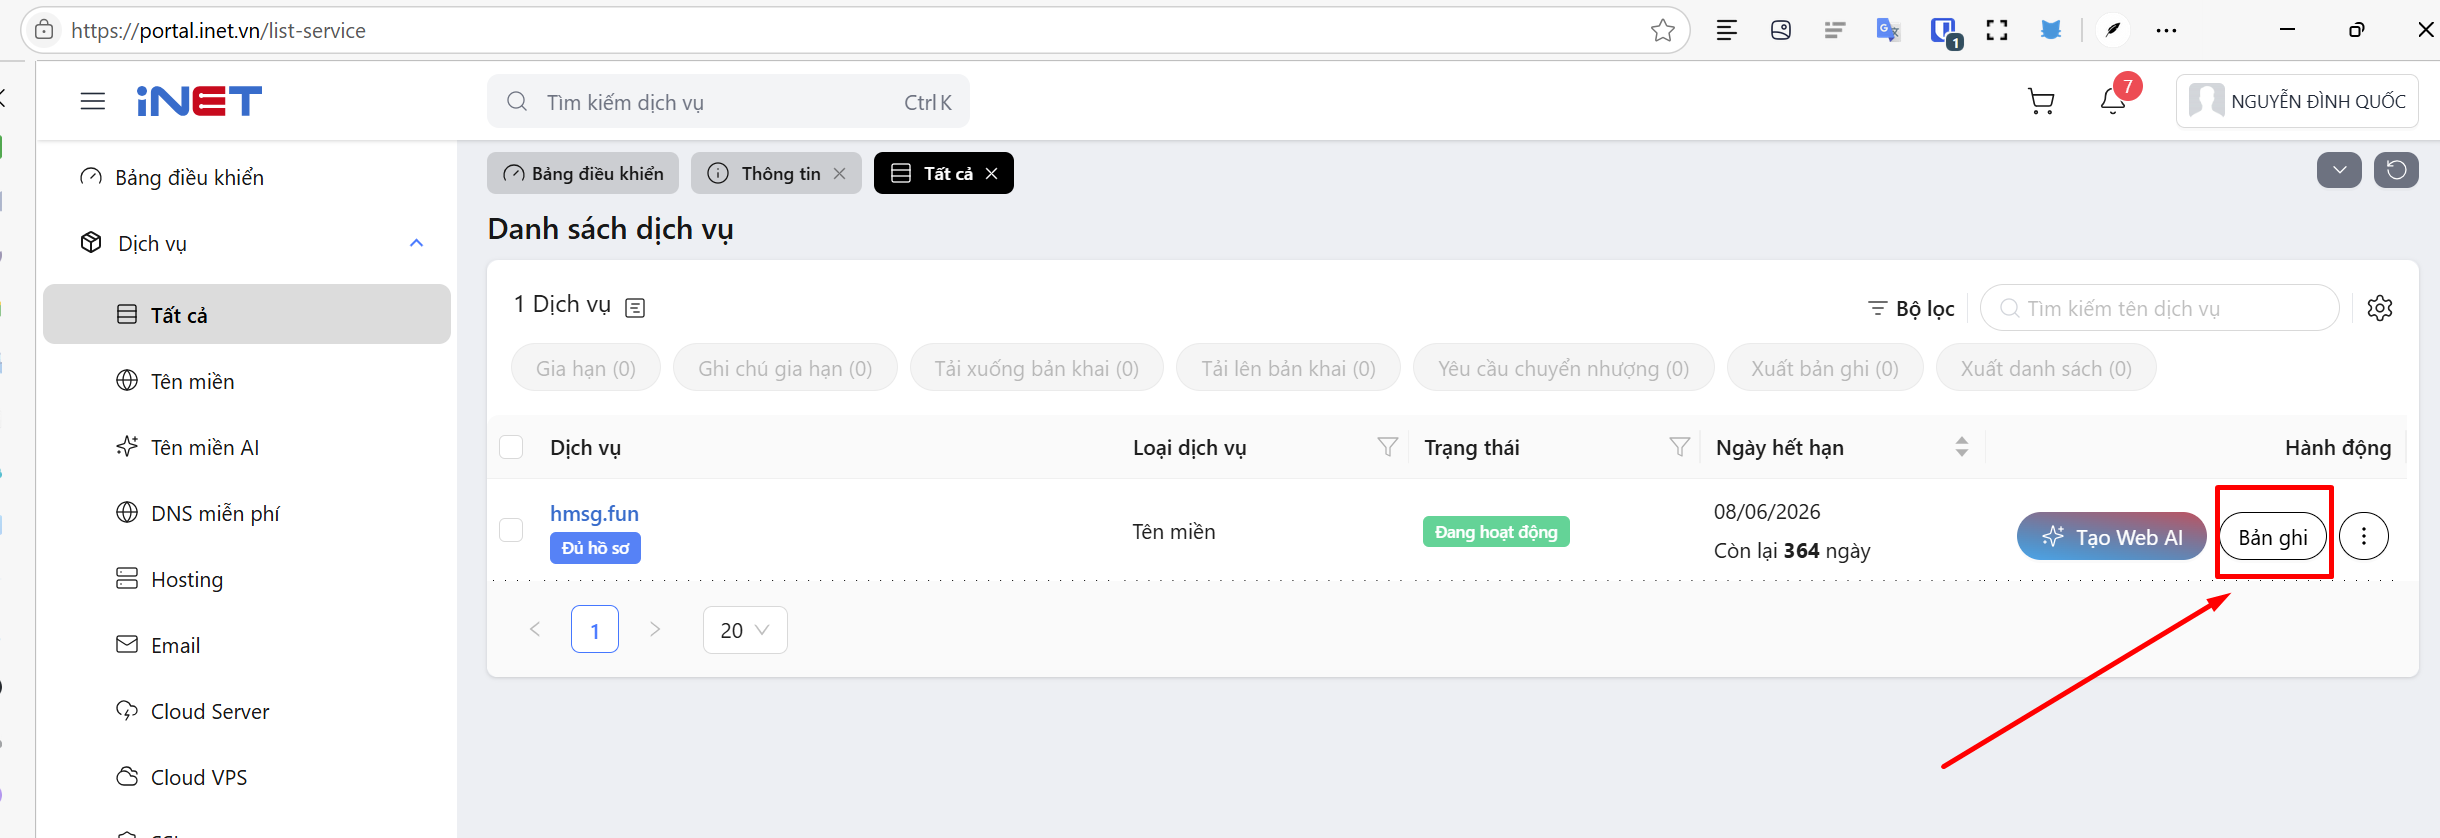Click the hamburger menu icon
The height and width of the screenshot is (838, 2440).
[93, 101]
